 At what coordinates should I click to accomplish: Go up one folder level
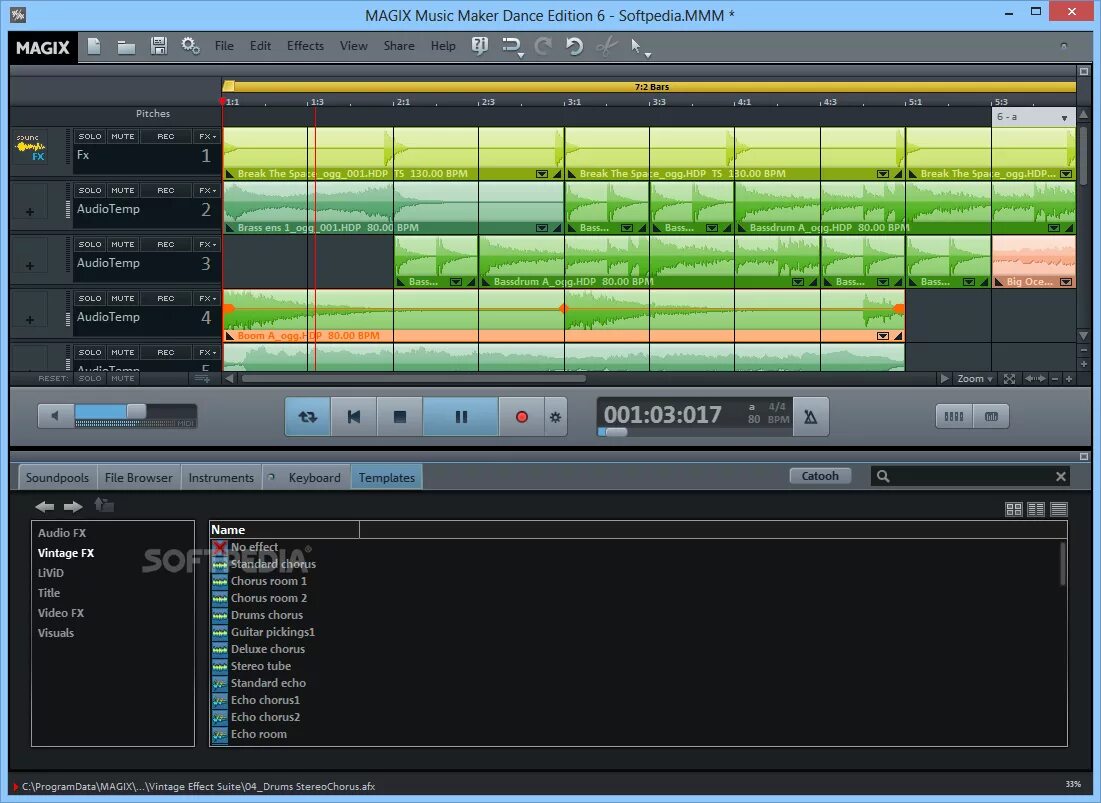(104, 505)
